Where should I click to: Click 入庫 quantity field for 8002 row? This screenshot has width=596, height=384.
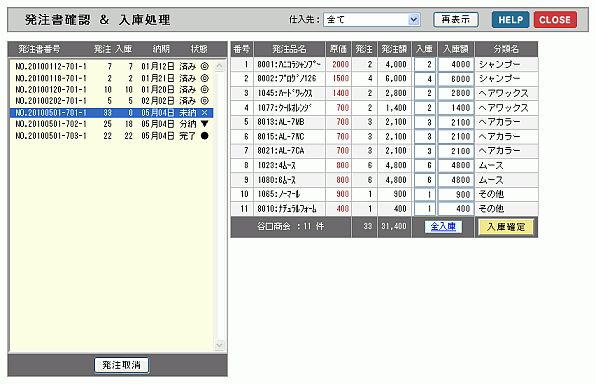coord(425,79)
